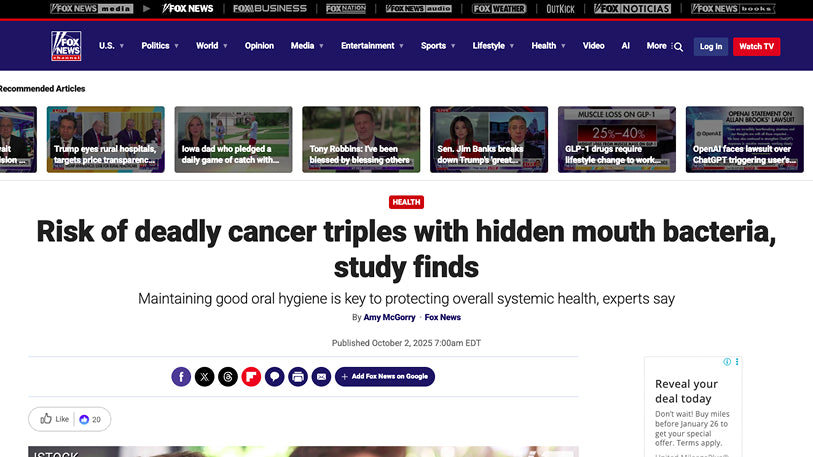This screenshot has height=457, width=813.
Task: Open the Health dropdown menu
Action: [548, 46]
